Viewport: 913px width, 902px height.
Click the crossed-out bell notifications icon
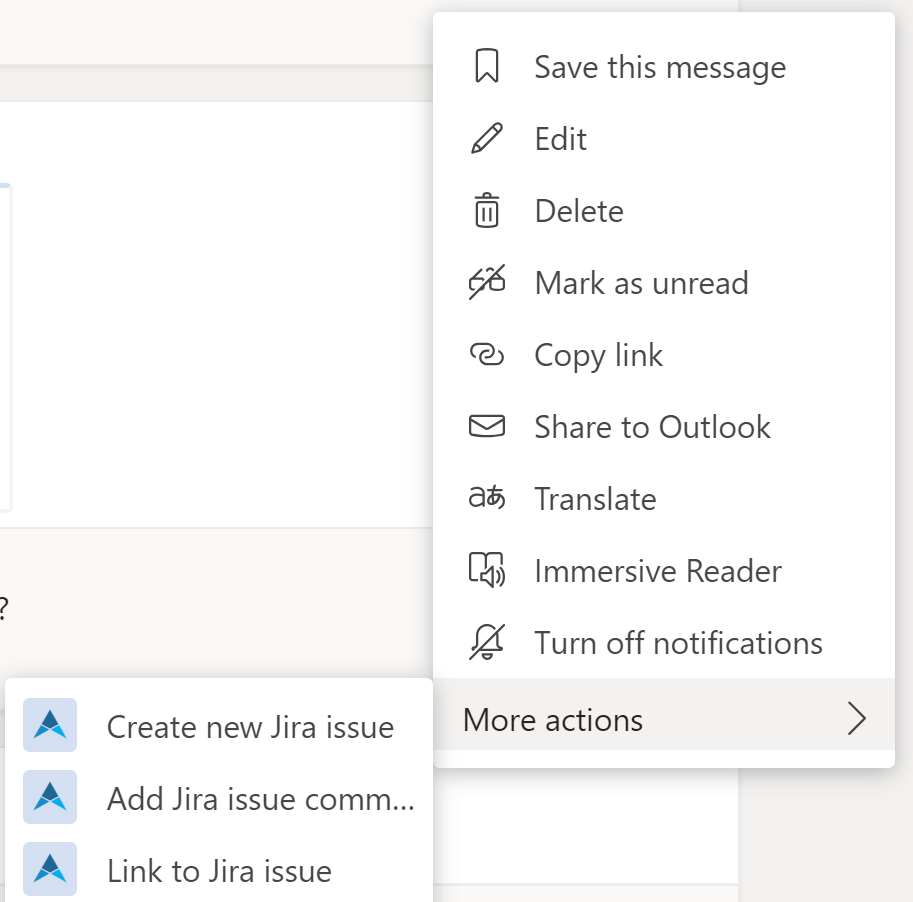(x=487, y=642)
